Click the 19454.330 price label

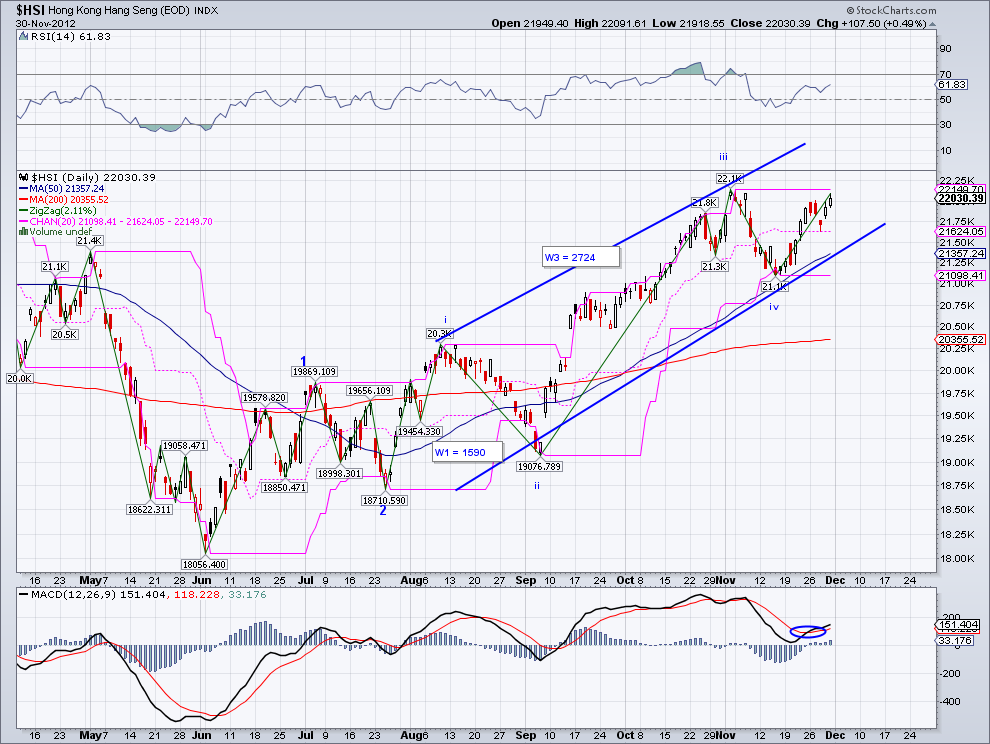419,431
